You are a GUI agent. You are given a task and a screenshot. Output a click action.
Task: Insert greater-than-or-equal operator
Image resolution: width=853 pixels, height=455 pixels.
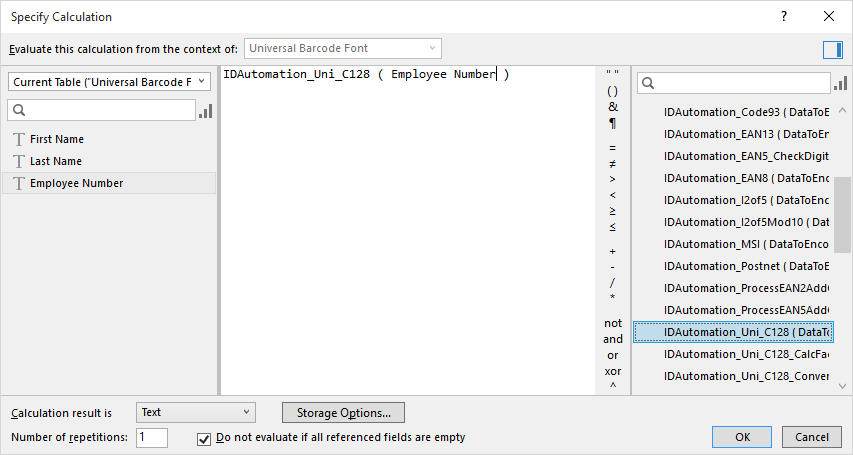click(613, 211)
